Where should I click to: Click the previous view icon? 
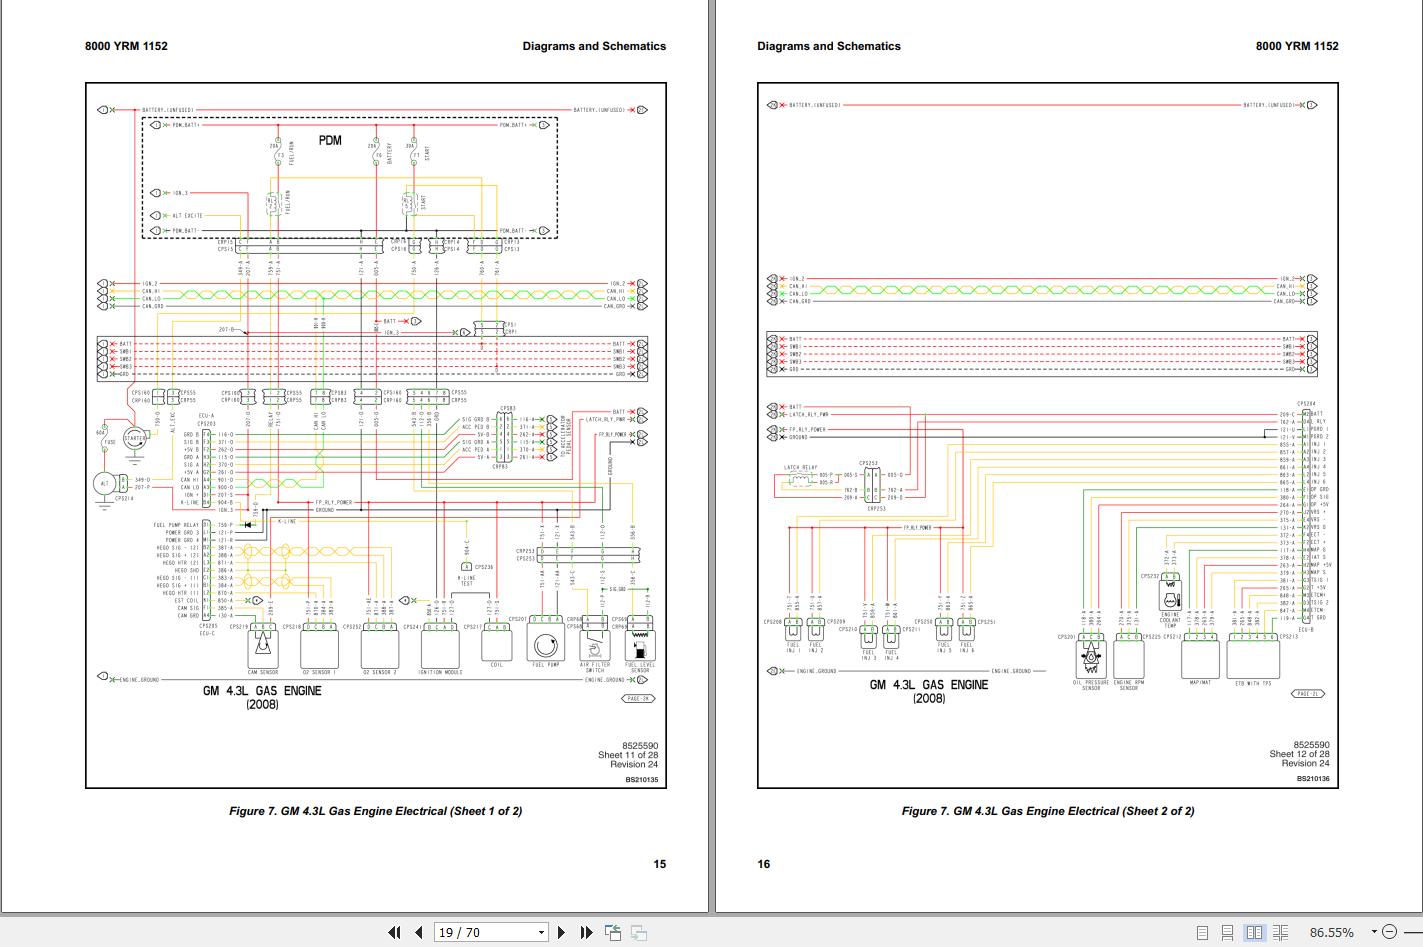coord(613,932)
